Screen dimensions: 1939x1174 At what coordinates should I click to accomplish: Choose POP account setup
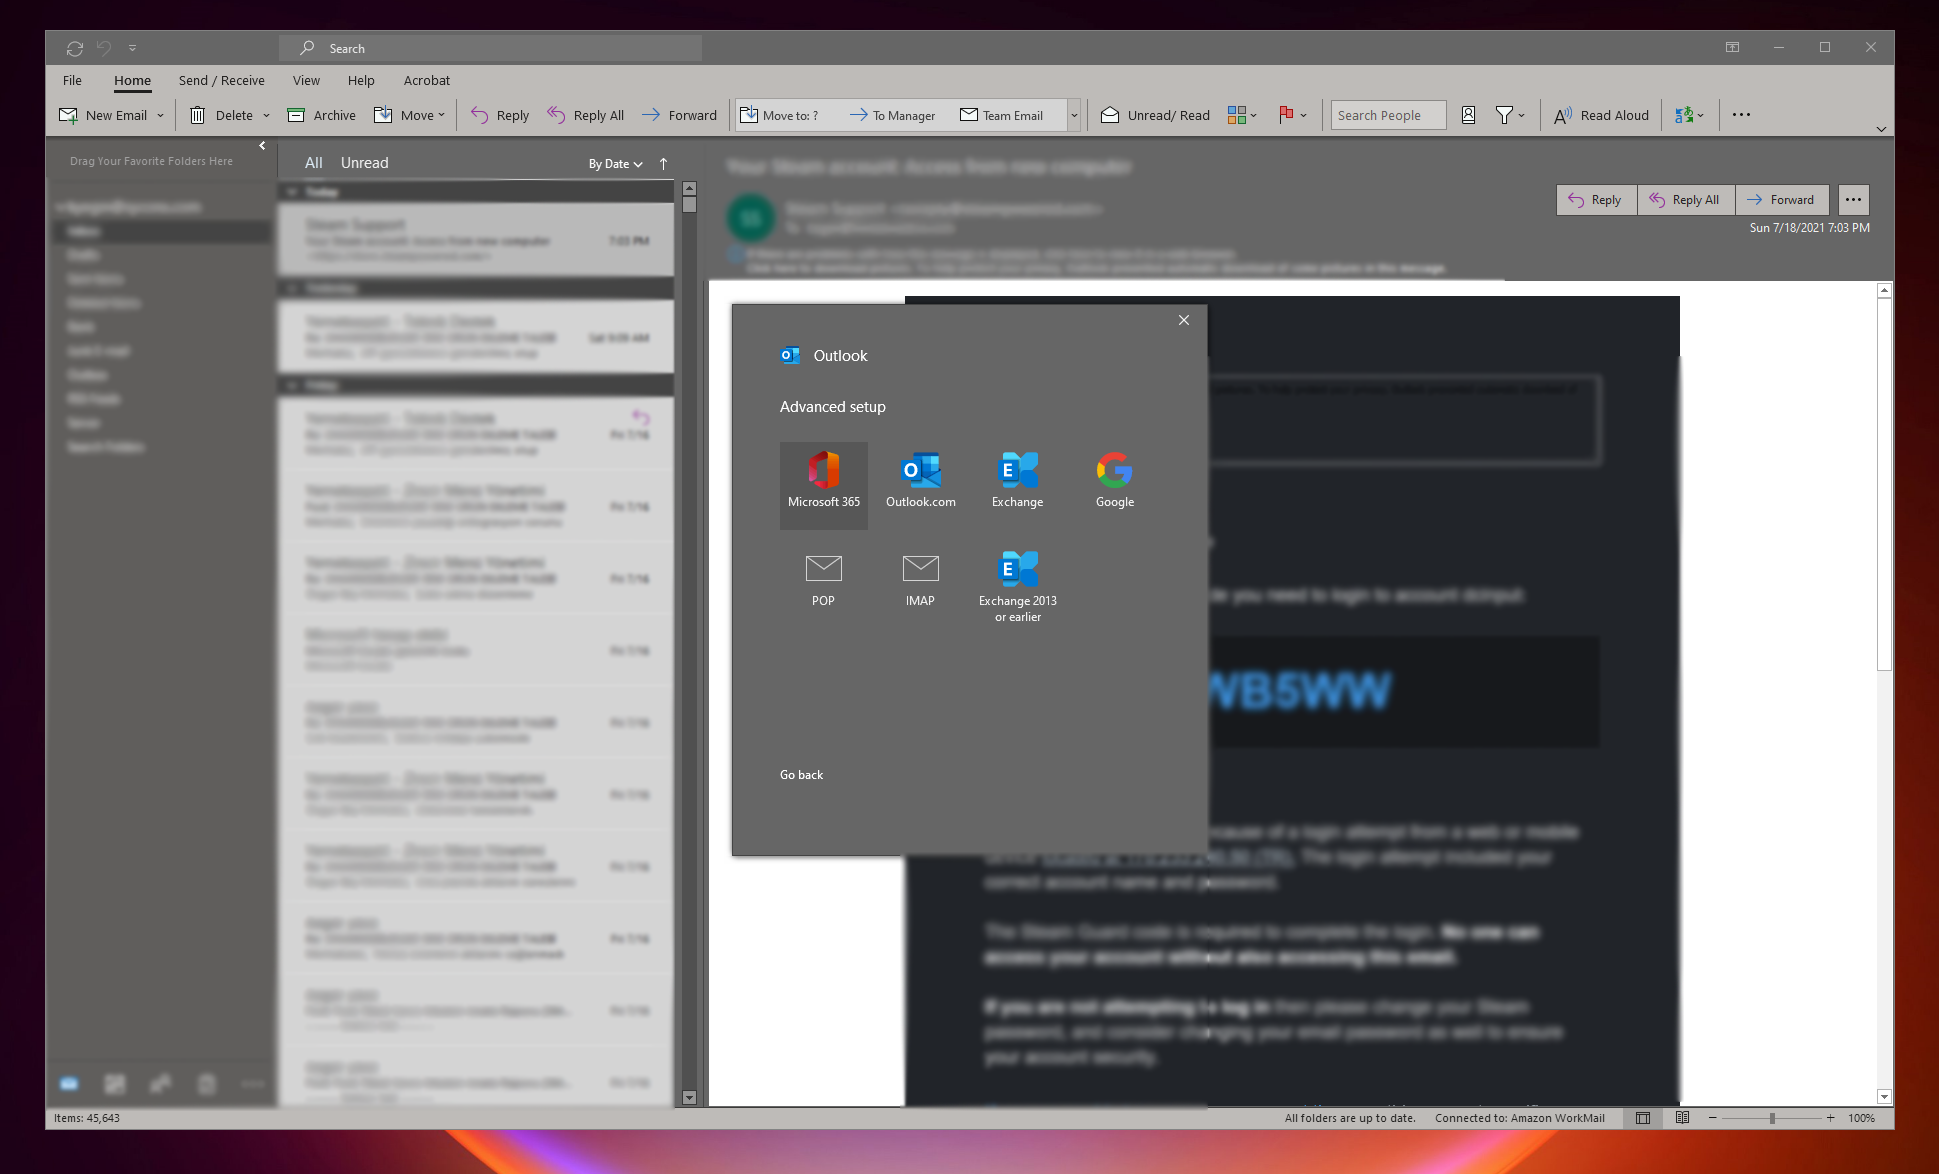tap(824, 583)
